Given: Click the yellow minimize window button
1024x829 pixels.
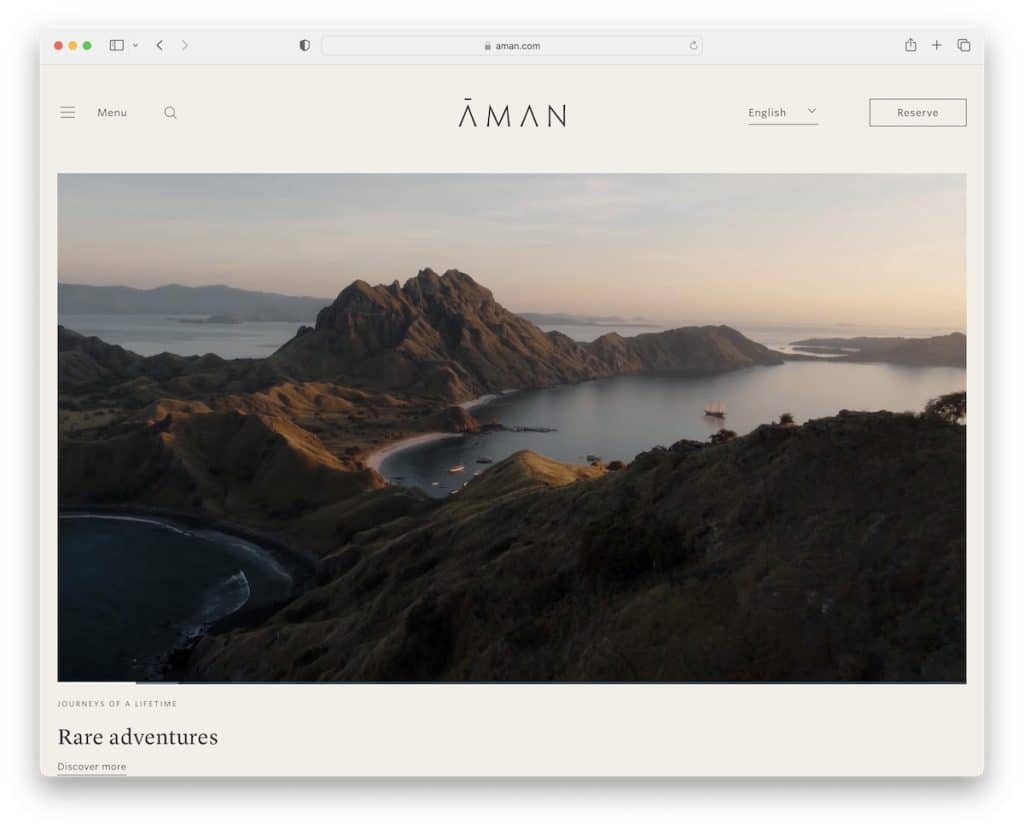Looking at the screenshot, I should pos(72,46).
